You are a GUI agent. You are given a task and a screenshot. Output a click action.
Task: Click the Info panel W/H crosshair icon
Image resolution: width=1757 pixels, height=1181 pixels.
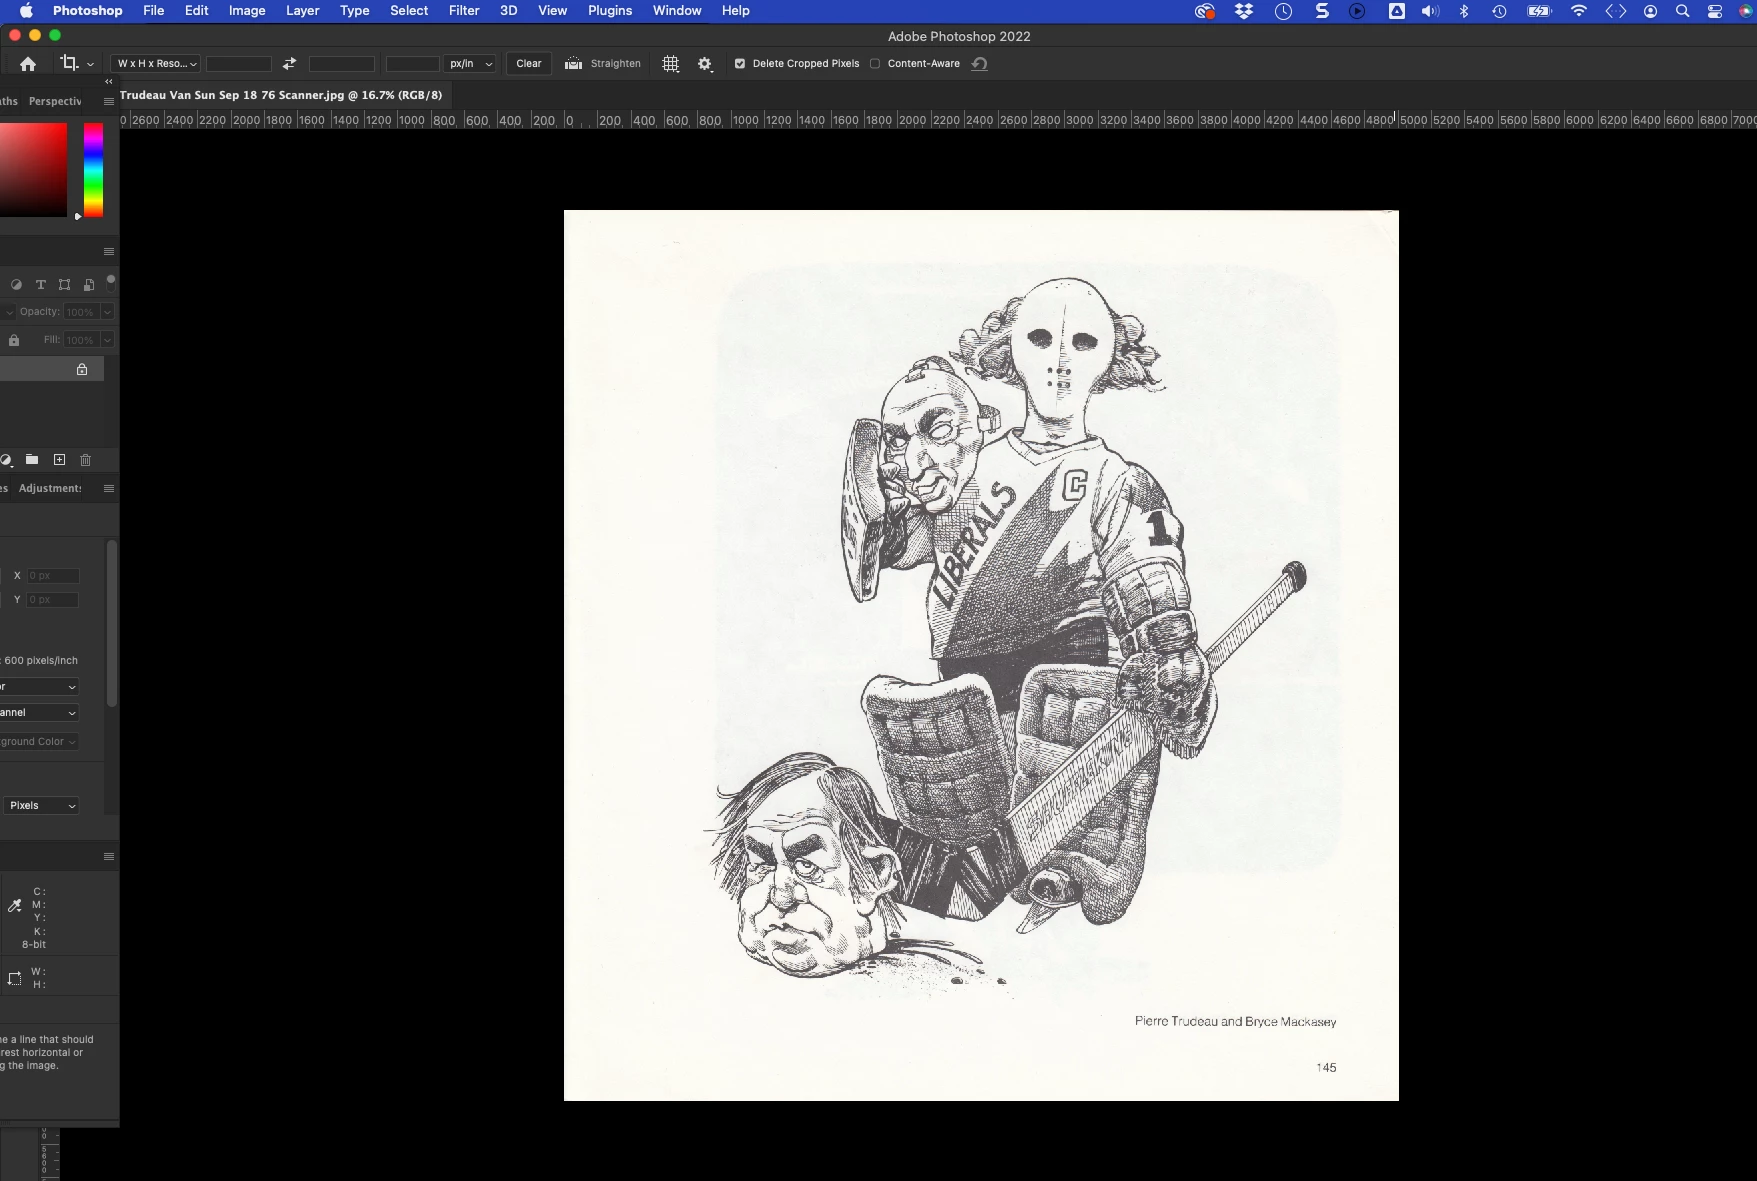(x=14, y=978)
